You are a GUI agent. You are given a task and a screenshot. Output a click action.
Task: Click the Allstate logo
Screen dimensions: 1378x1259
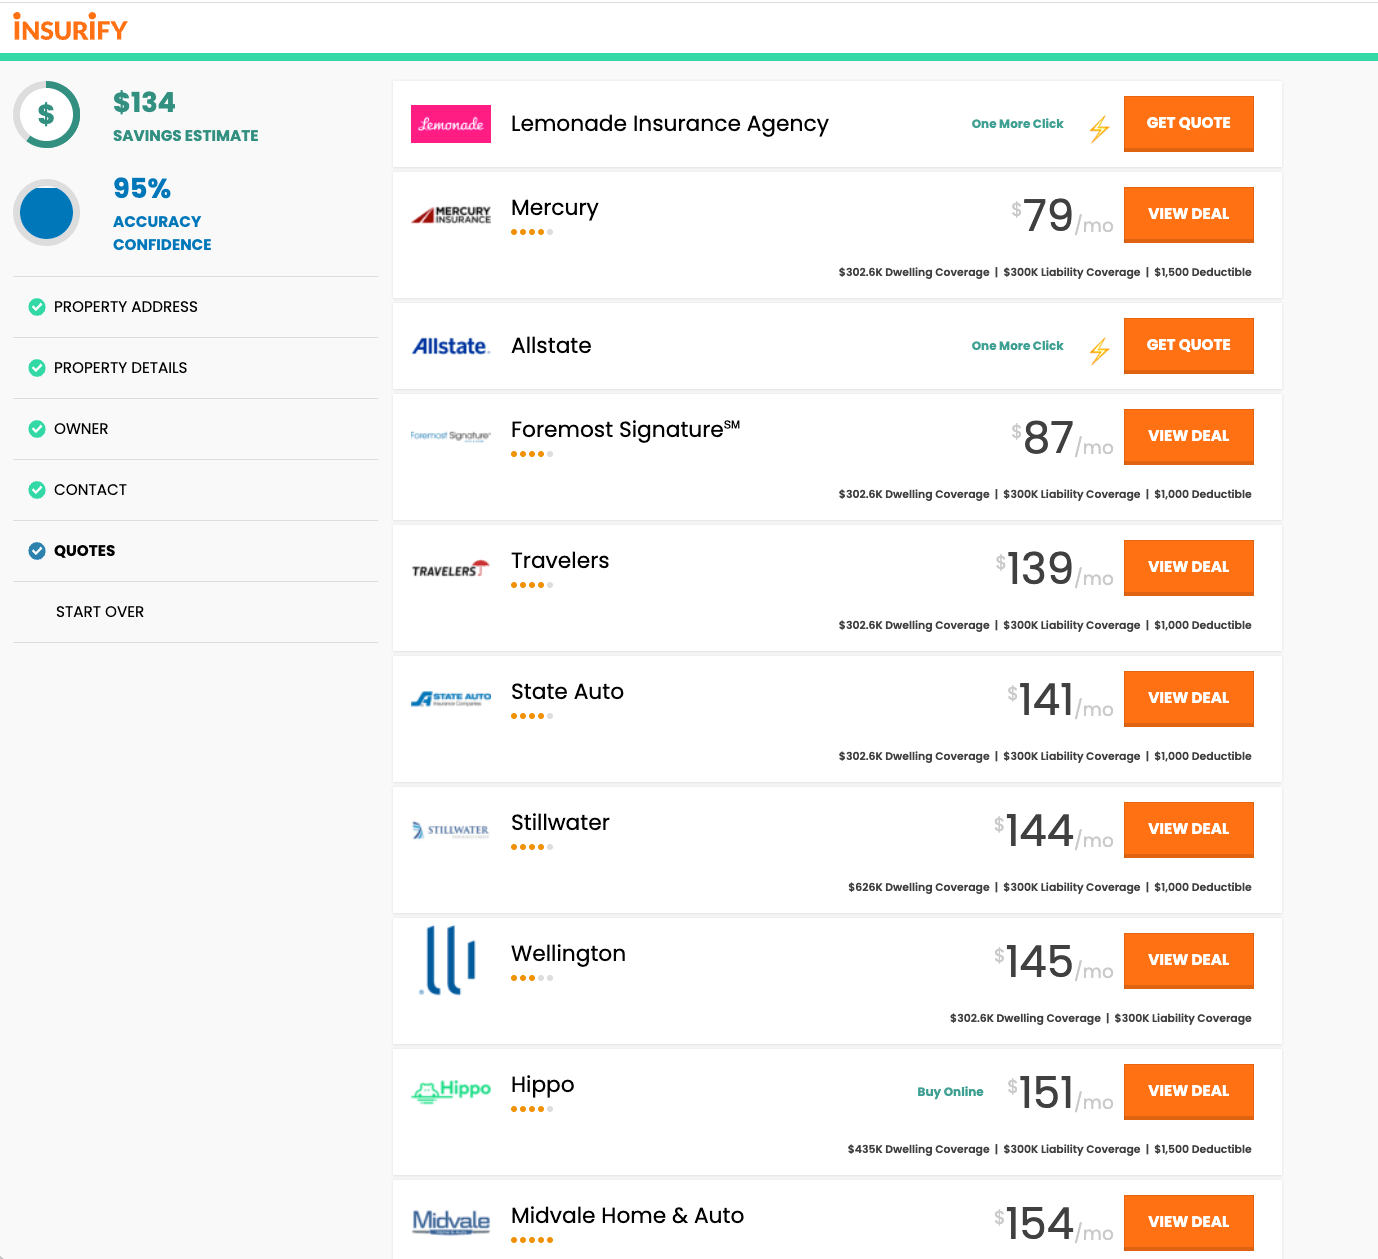(x=451, y=346)
